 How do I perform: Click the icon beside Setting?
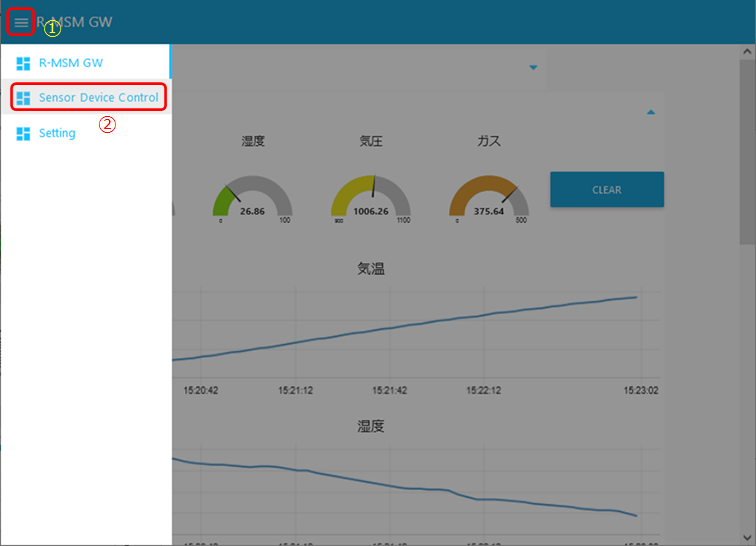click(23, 133)
